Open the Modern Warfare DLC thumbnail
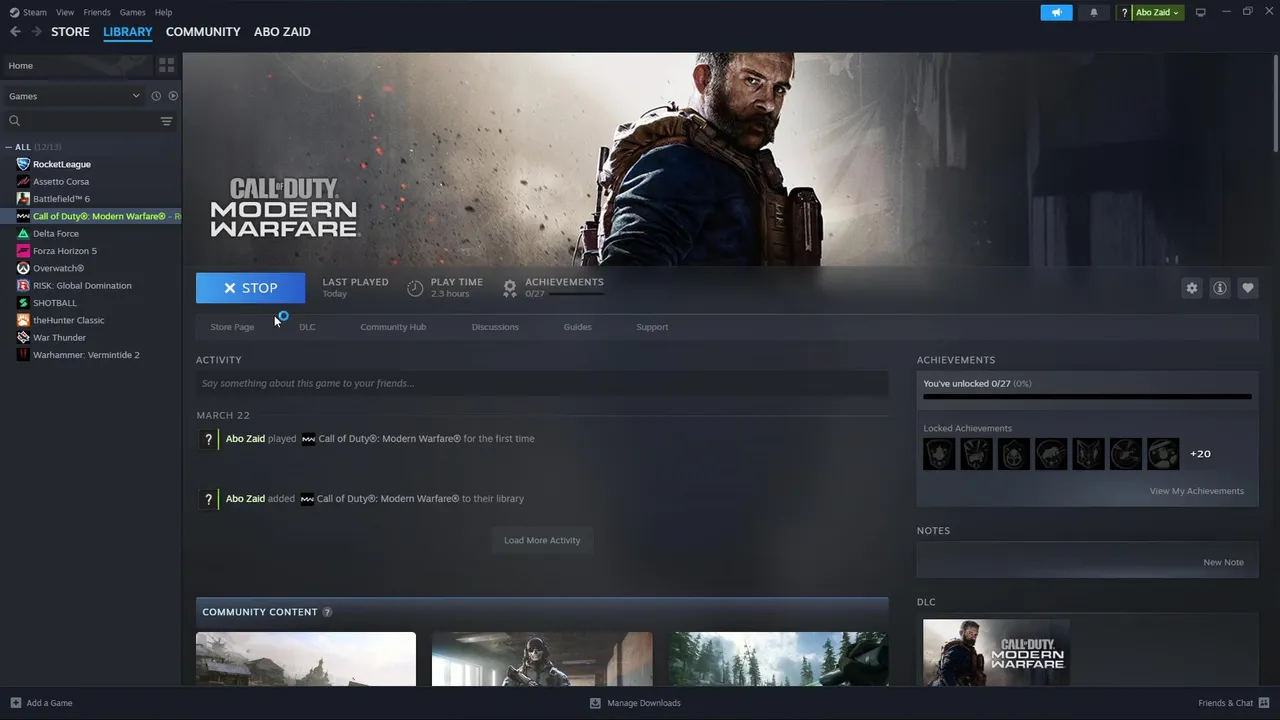The width and height of the screenshot is (1280, 720). pyautogui.click(x=996, y=653)
